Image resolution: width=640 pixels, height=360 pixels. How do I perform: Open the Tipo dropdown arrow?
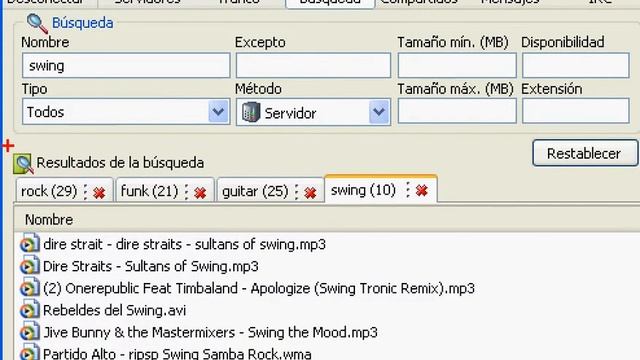(x=218, y=111)
